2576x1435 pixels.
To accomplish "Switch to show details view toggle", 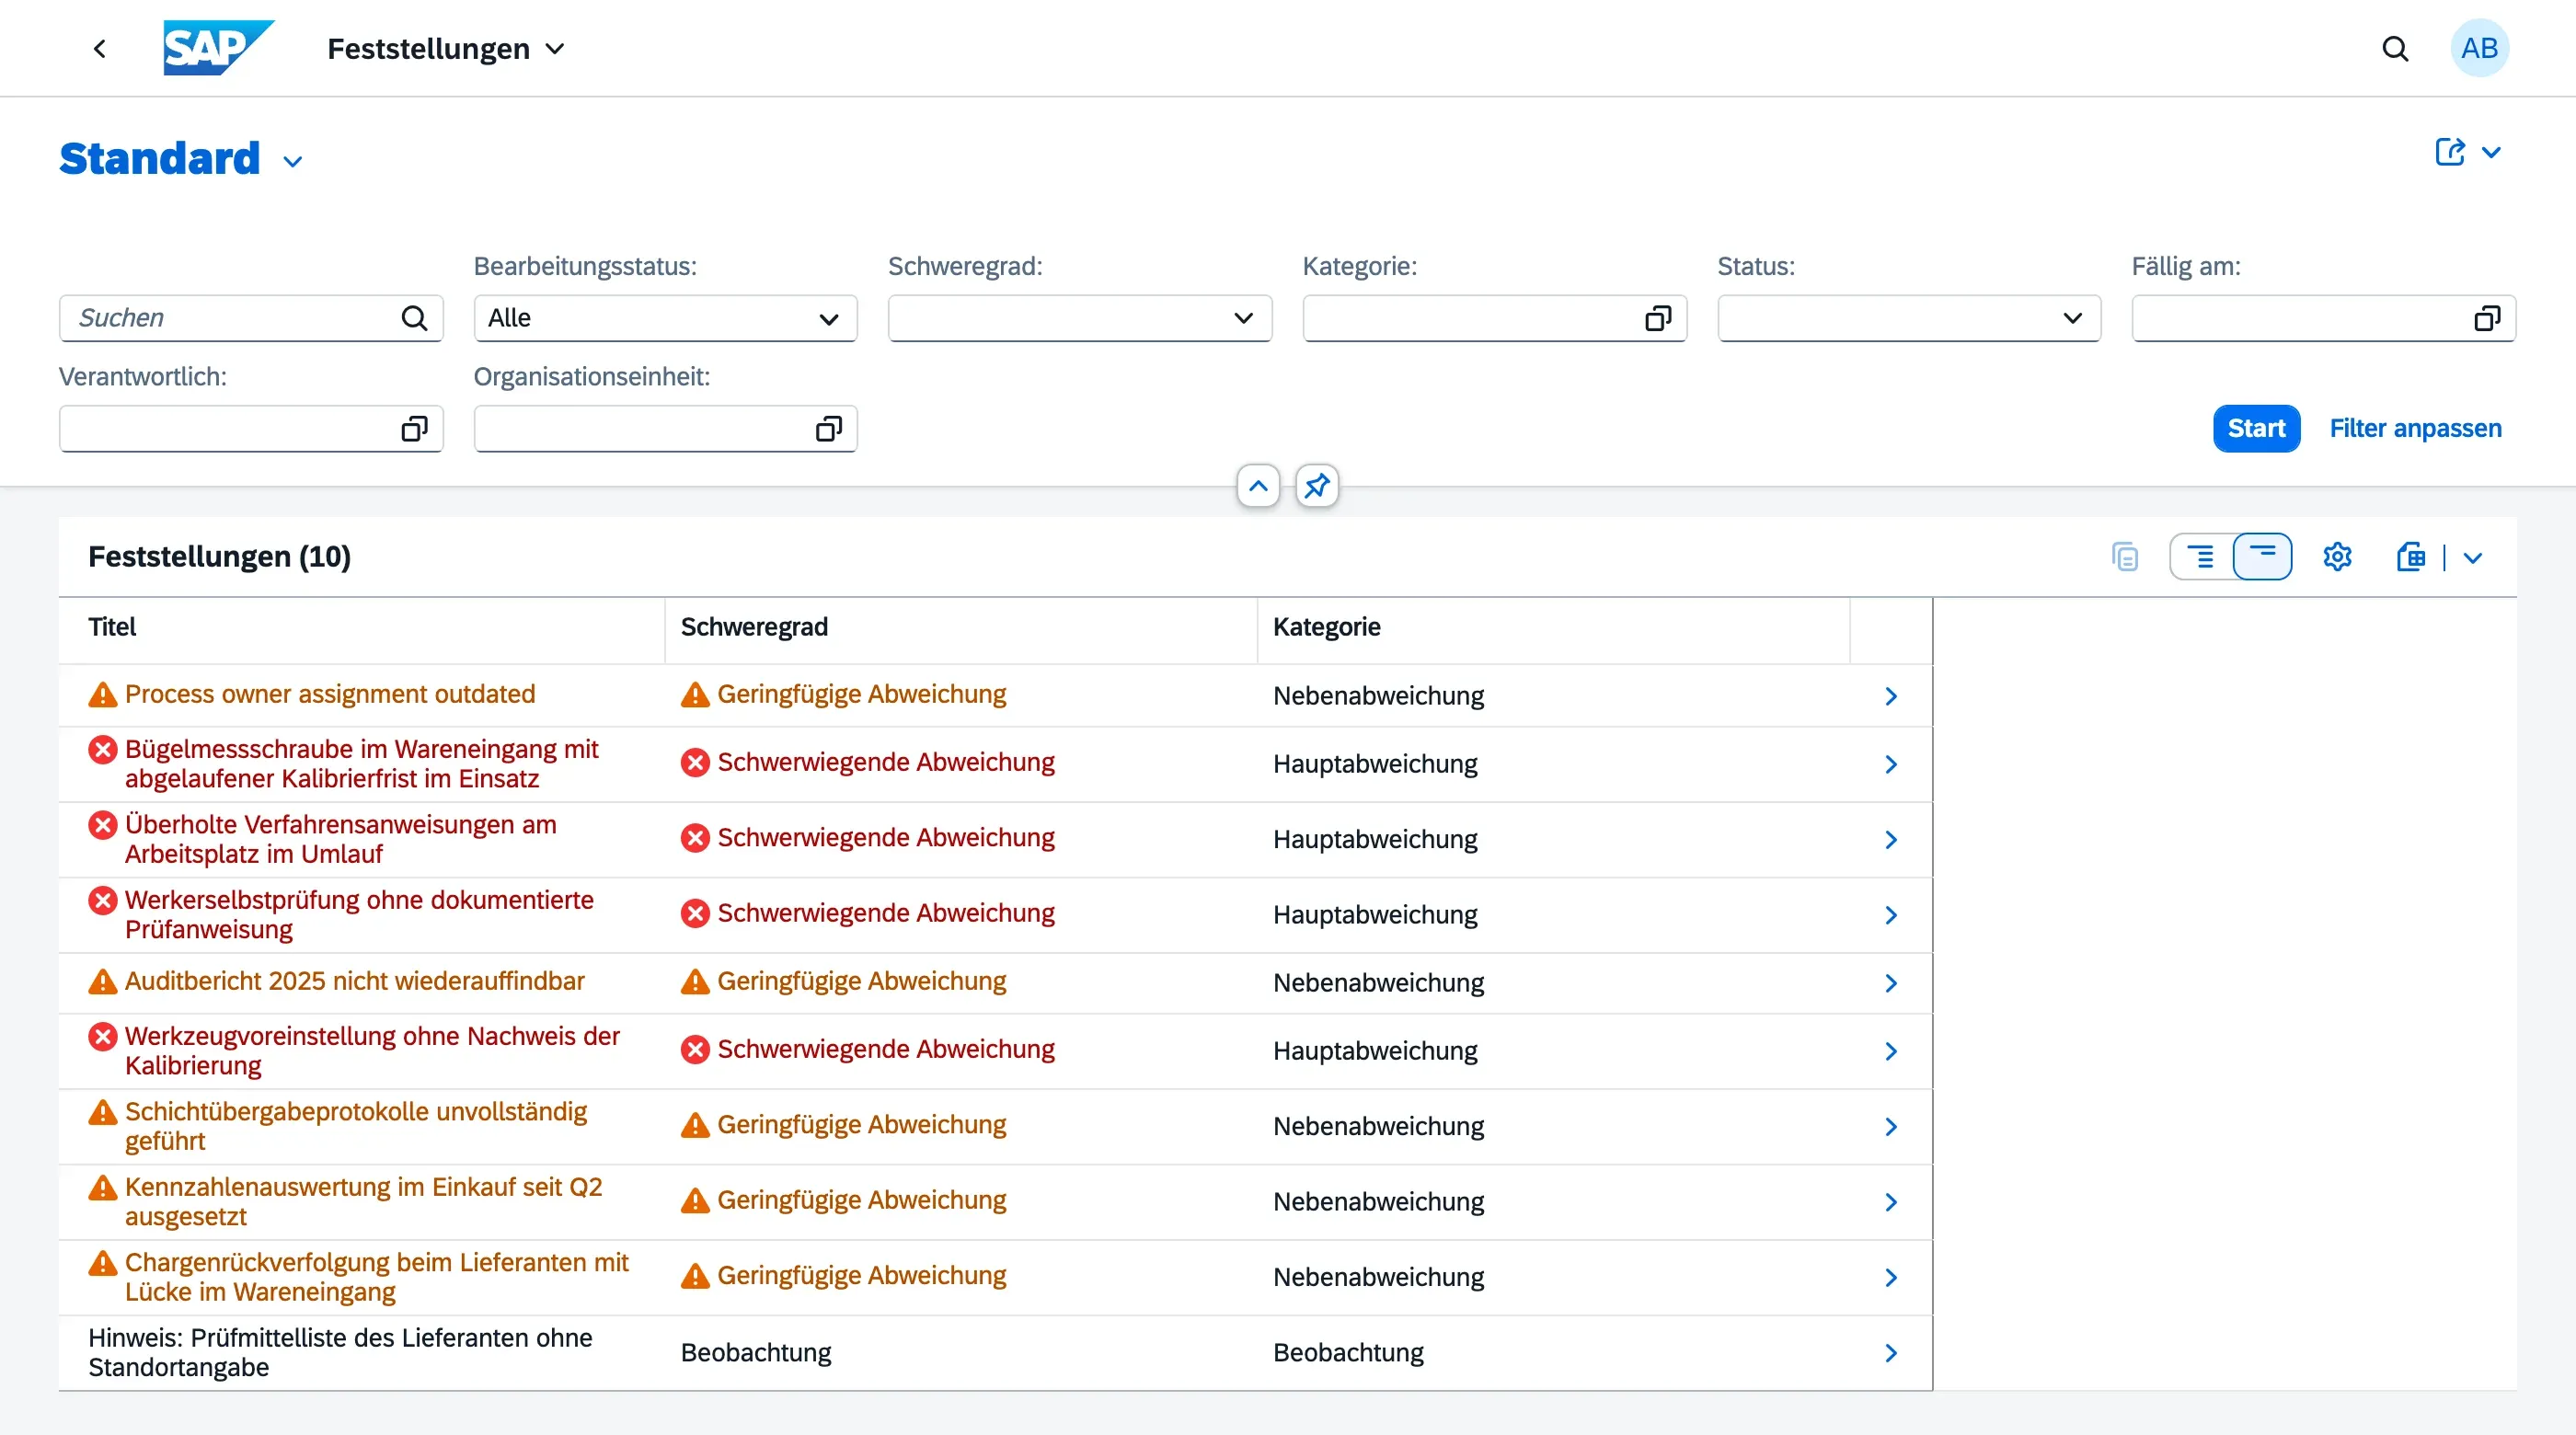I will coord(2200,557).
